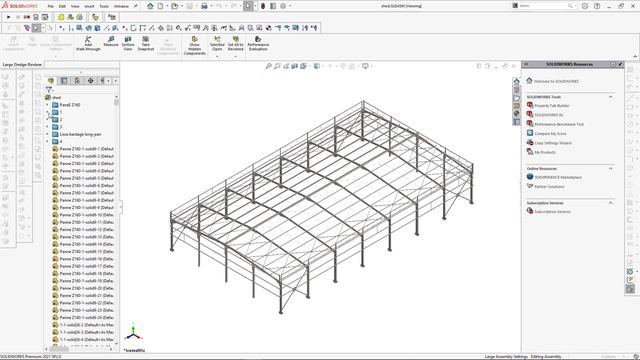Screen dimensions: 640x360
Task: Select the Measure tool
Action: point(111,41)
